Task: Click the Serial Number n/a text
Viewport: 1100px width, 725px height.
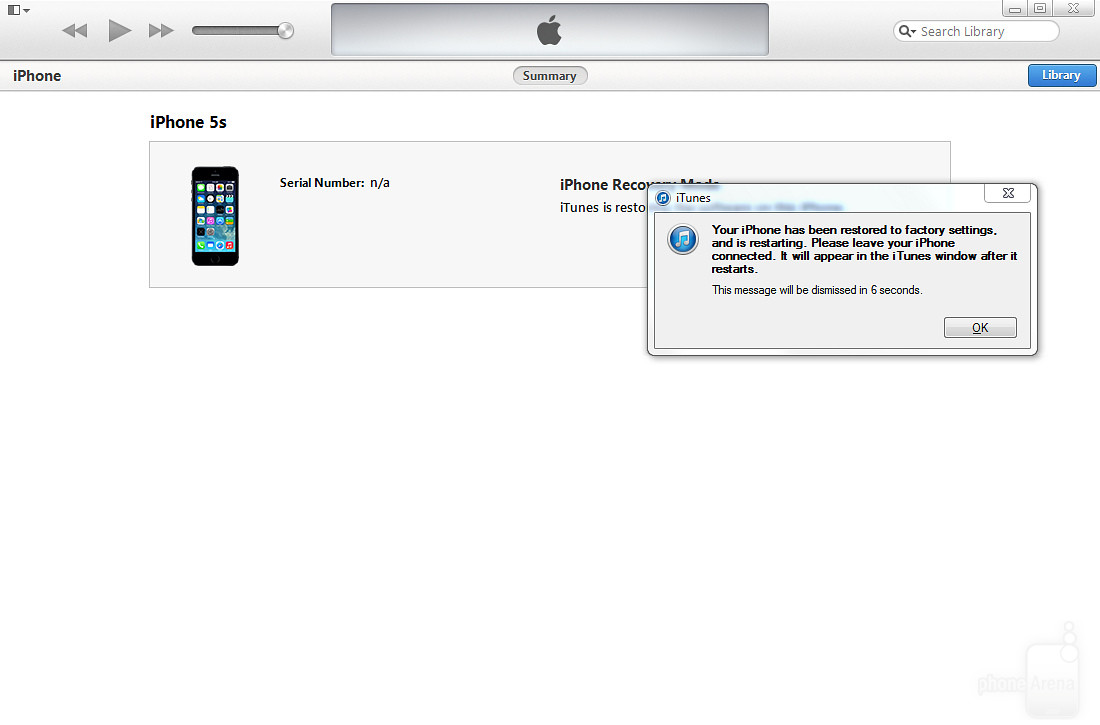Action: [335, 182]
